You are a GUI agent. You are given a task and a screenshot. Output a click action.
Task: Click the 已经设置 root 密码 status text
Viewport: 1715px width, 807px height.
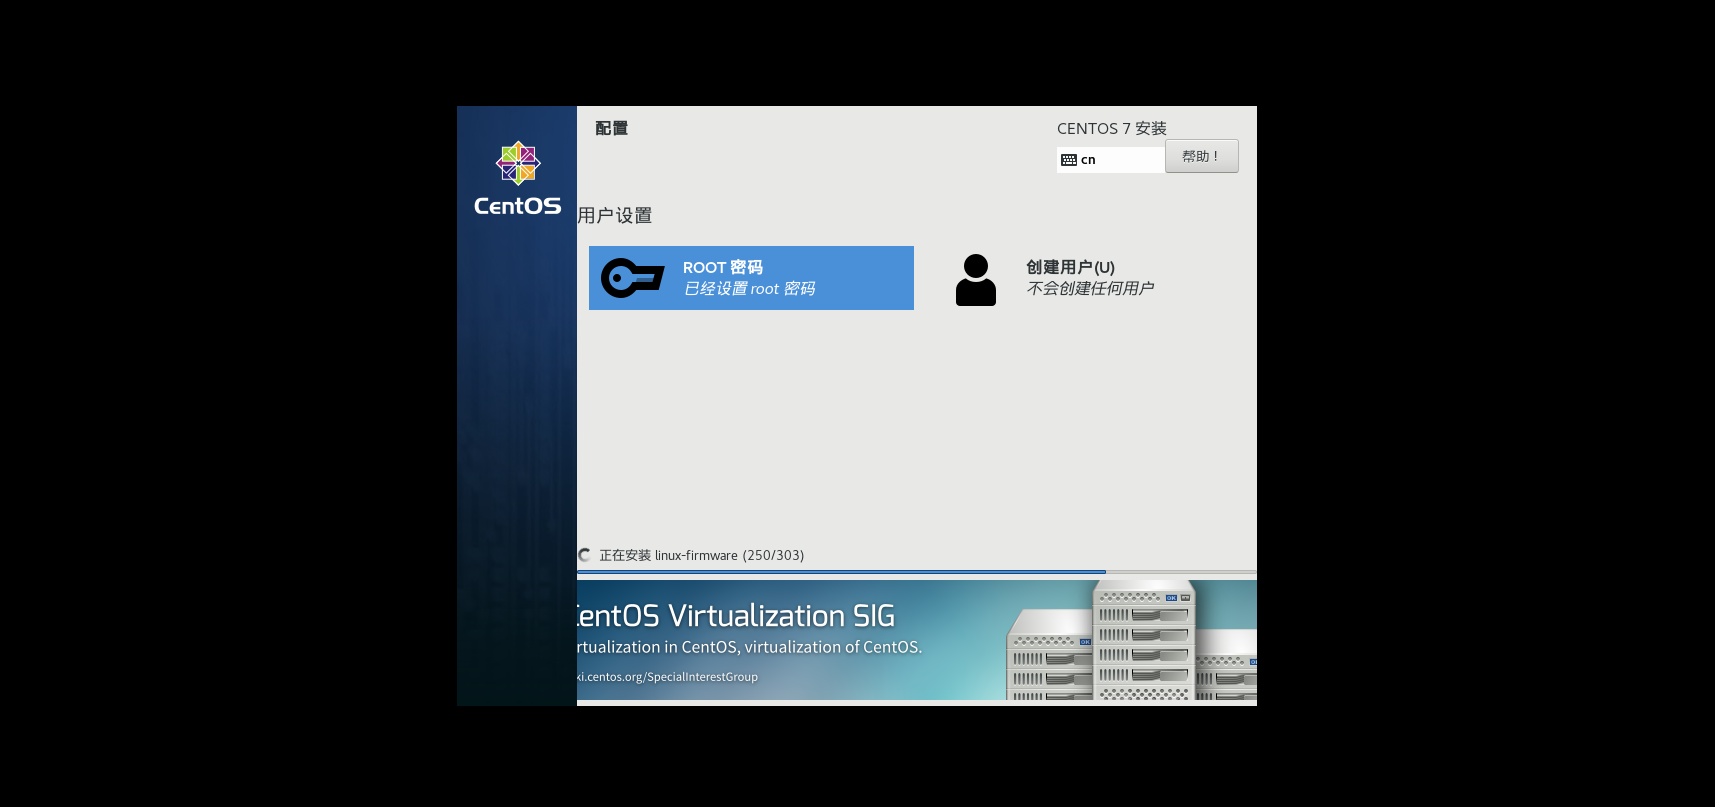click(x=749, y=289)
